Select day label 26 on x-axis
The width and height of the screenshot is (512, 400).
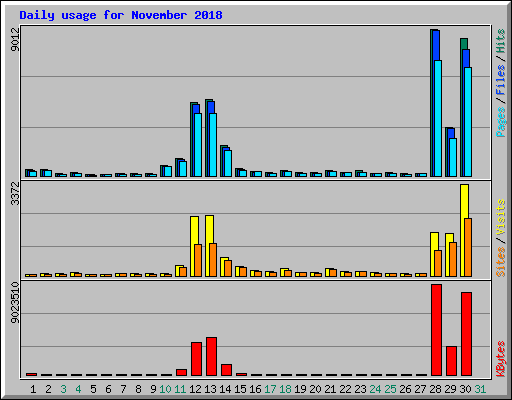pyautogui.click(x=405, y=389)
